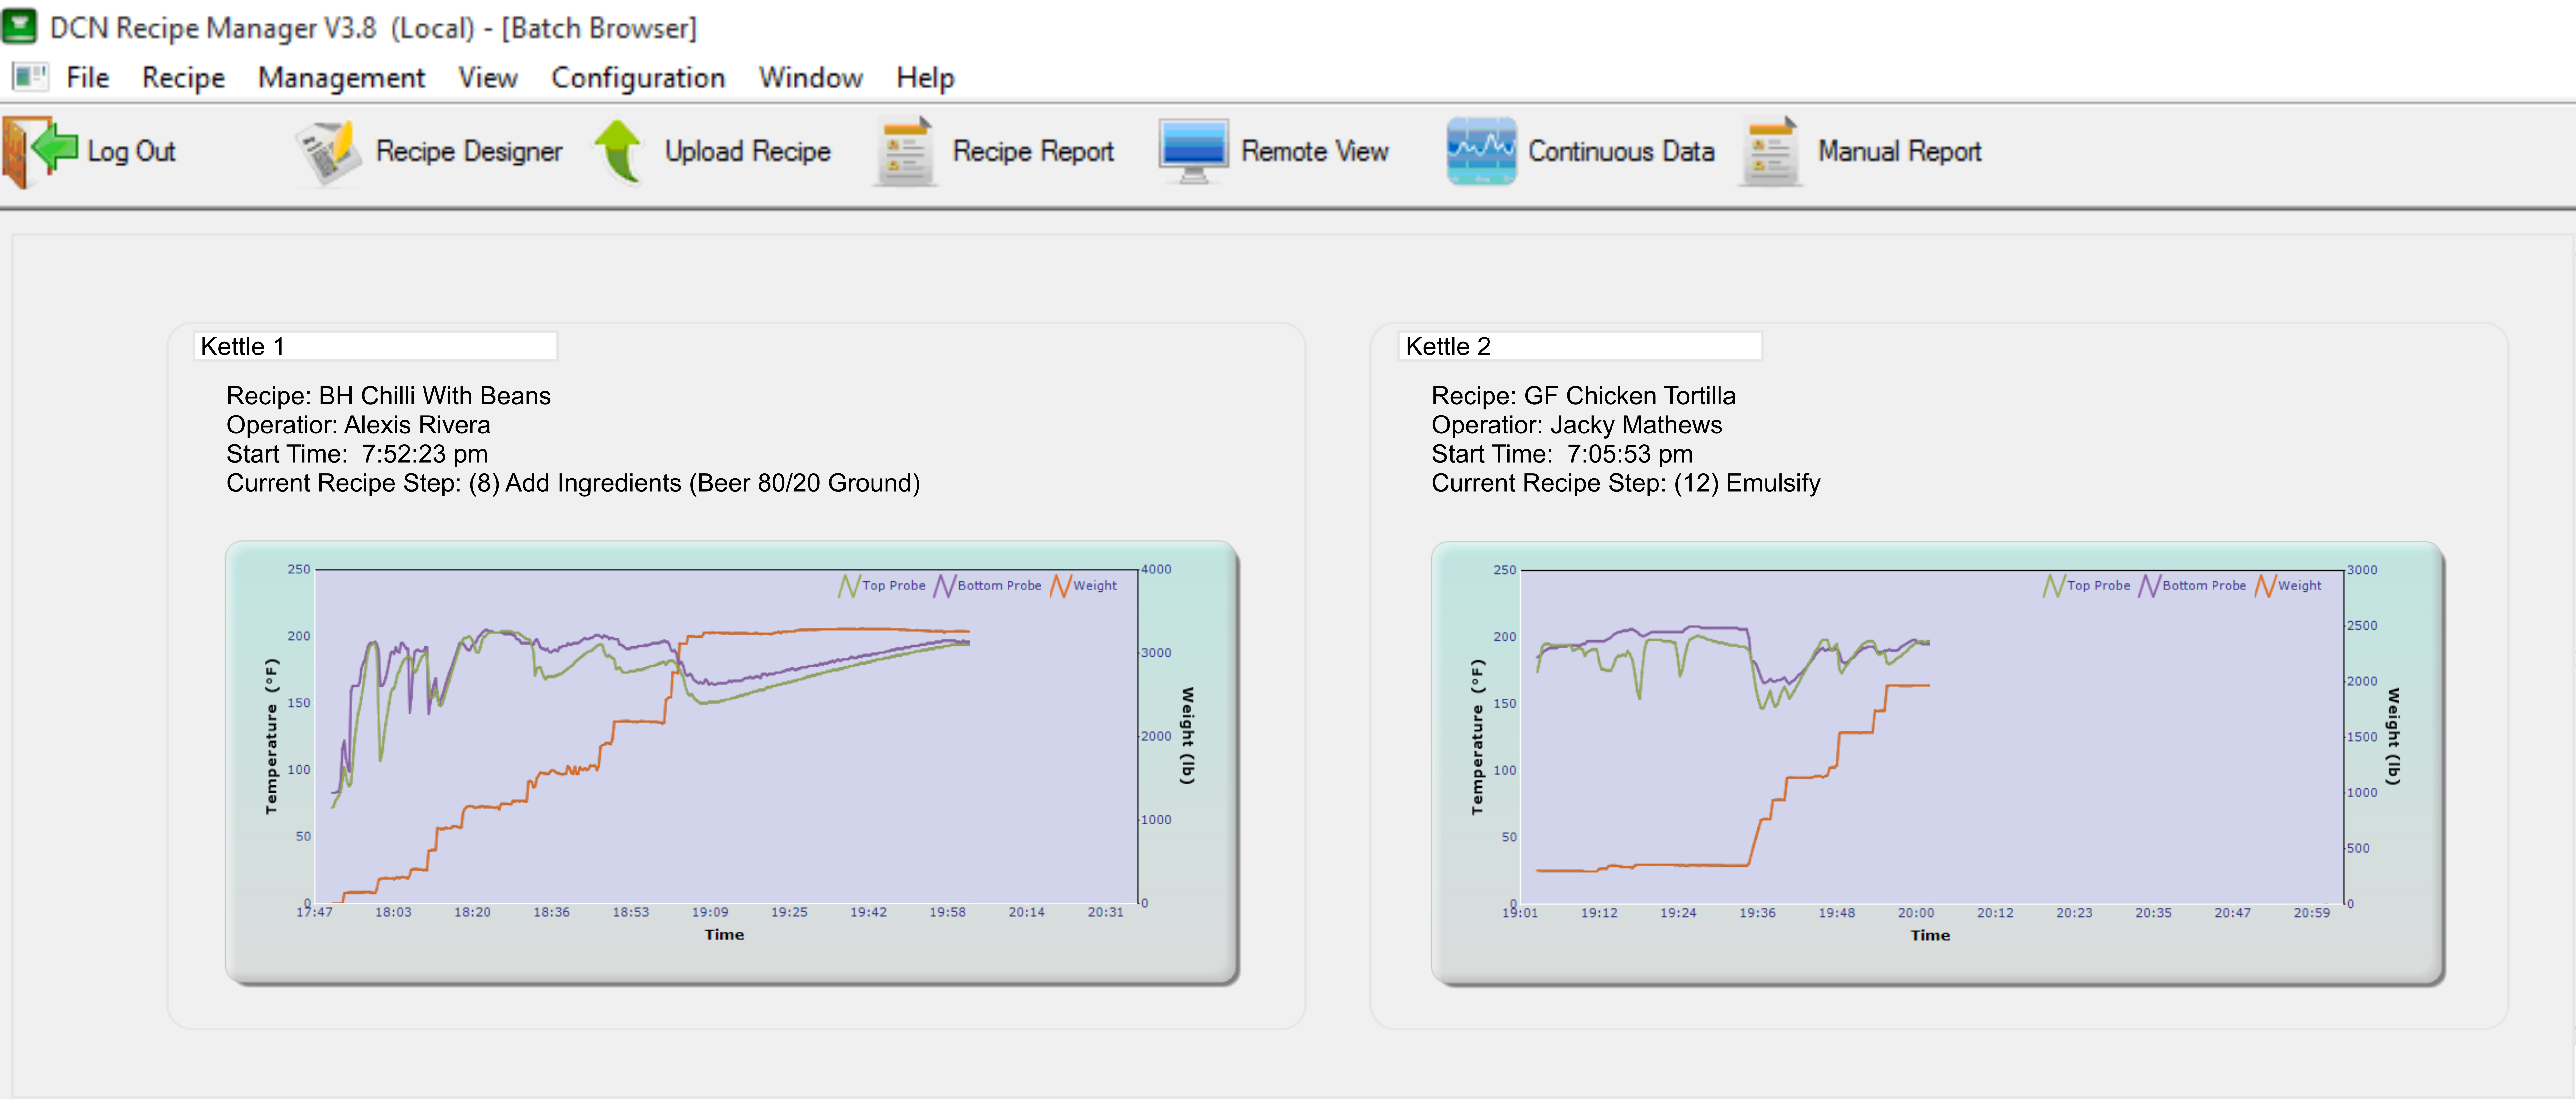Open the File menu

88,78
